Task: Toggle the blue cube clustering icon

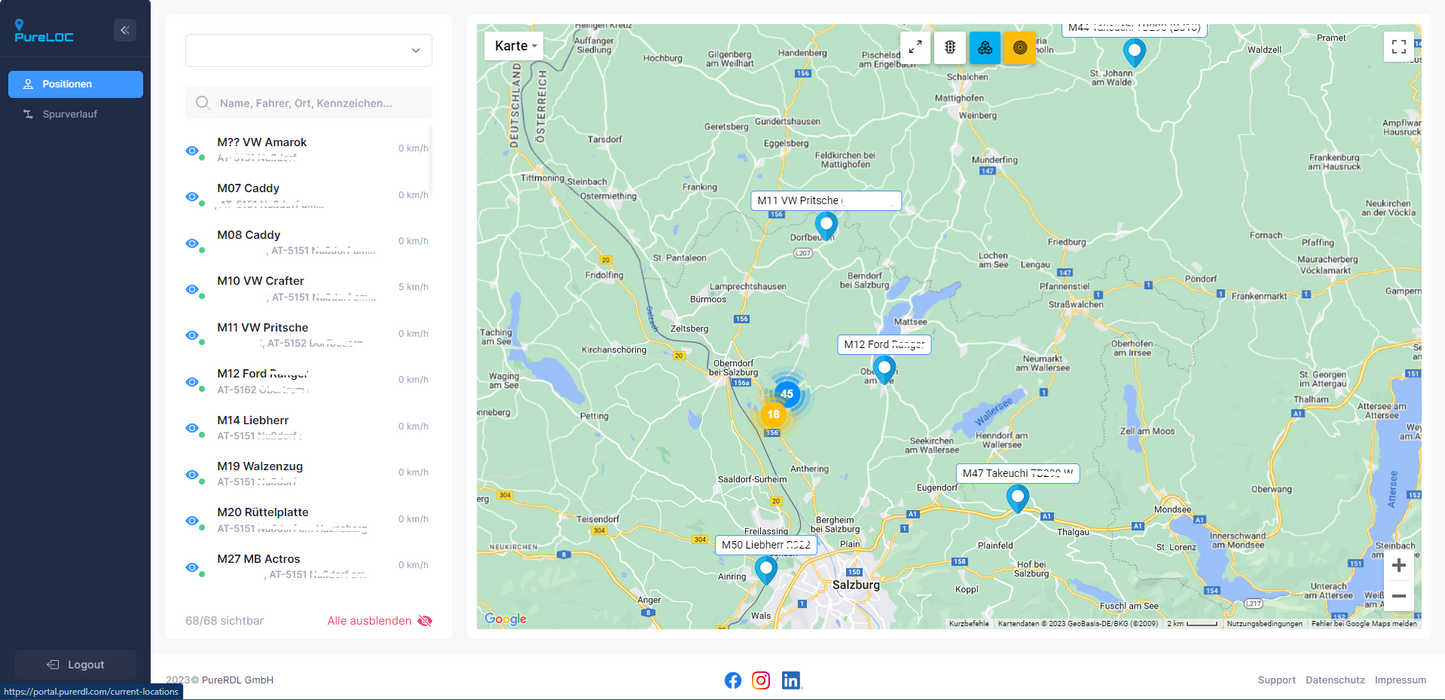Action: [985, 47]
